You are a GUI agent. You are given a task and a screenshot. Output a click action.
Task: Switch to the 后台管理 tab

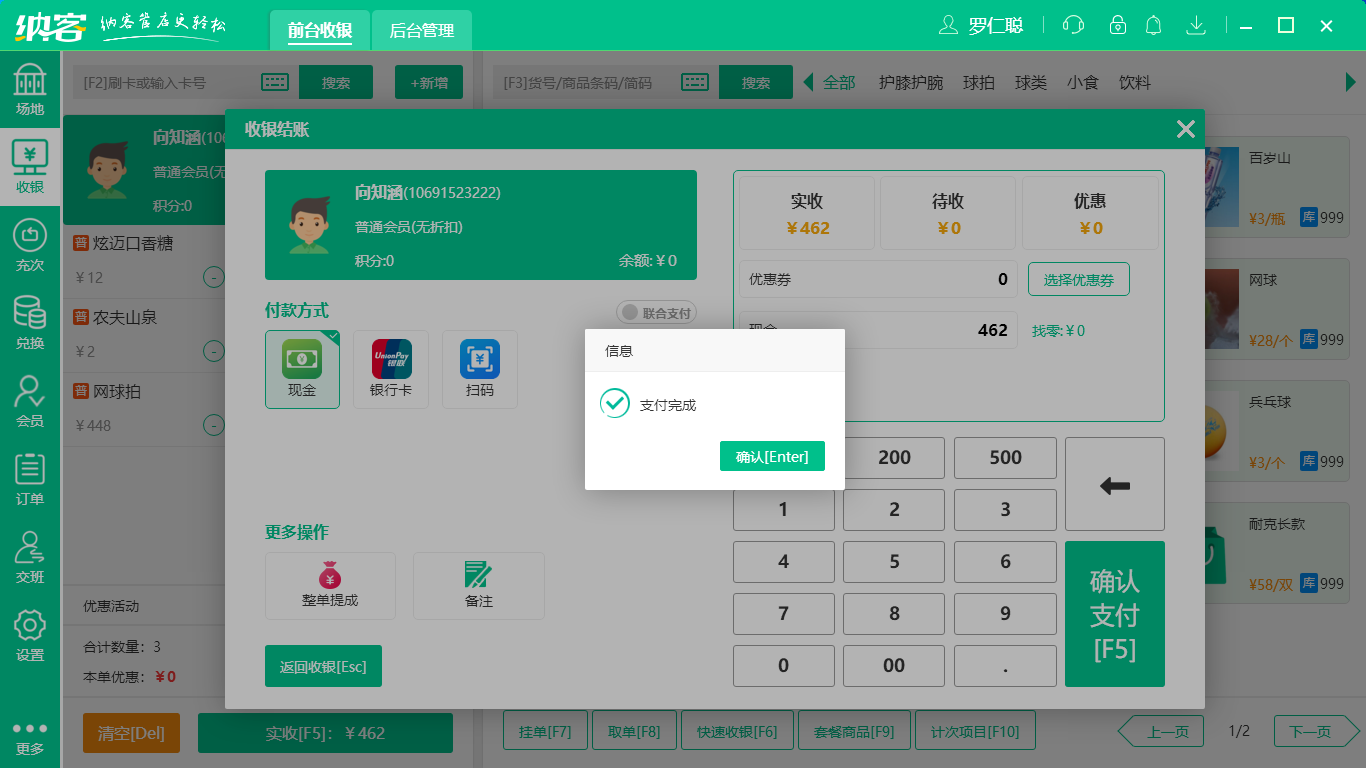[x=421, y=30]
